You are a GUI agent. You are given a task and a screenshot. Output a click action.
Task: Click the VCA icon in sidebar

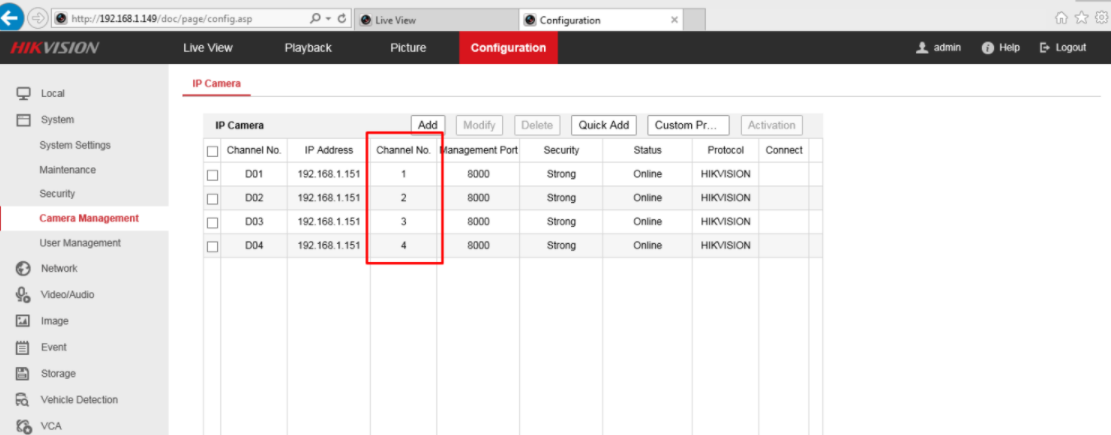click(x=22, y=426)
